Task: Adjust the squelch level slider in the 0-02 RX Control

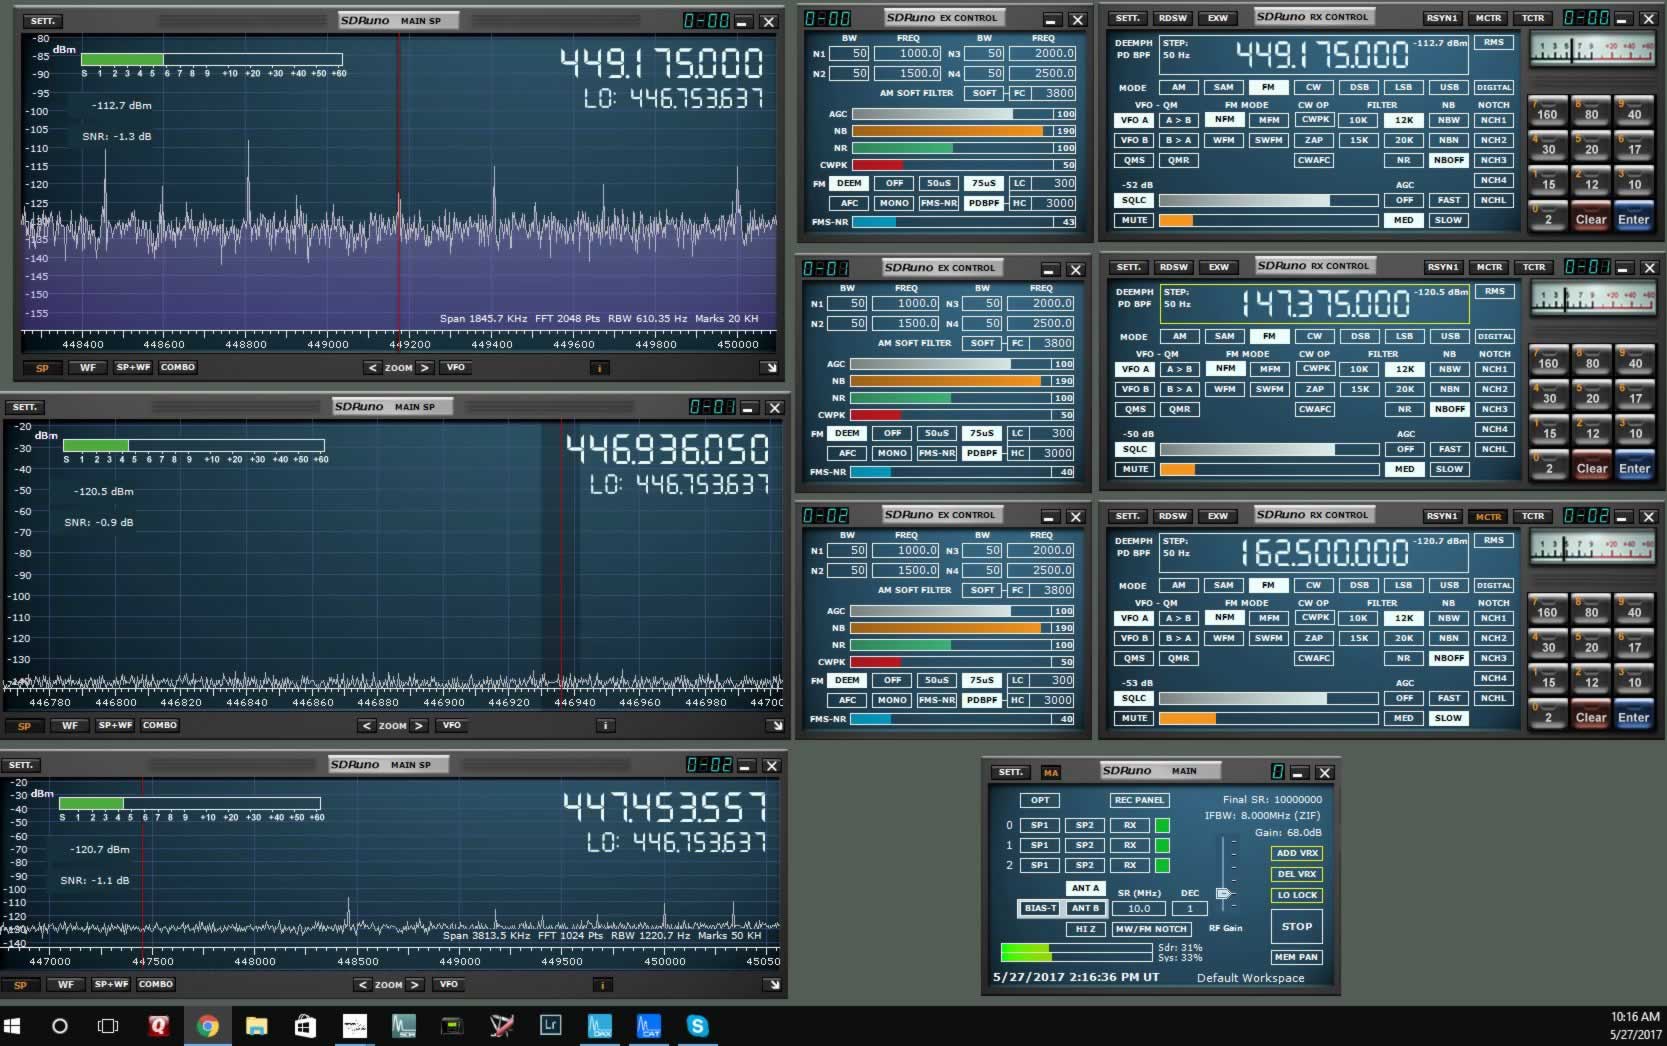Action: pyautogui.click(x=1269, y=698)
